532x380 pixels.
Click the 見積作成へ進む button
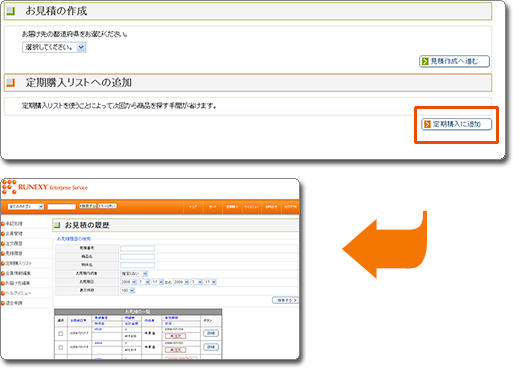click(454, 61)
